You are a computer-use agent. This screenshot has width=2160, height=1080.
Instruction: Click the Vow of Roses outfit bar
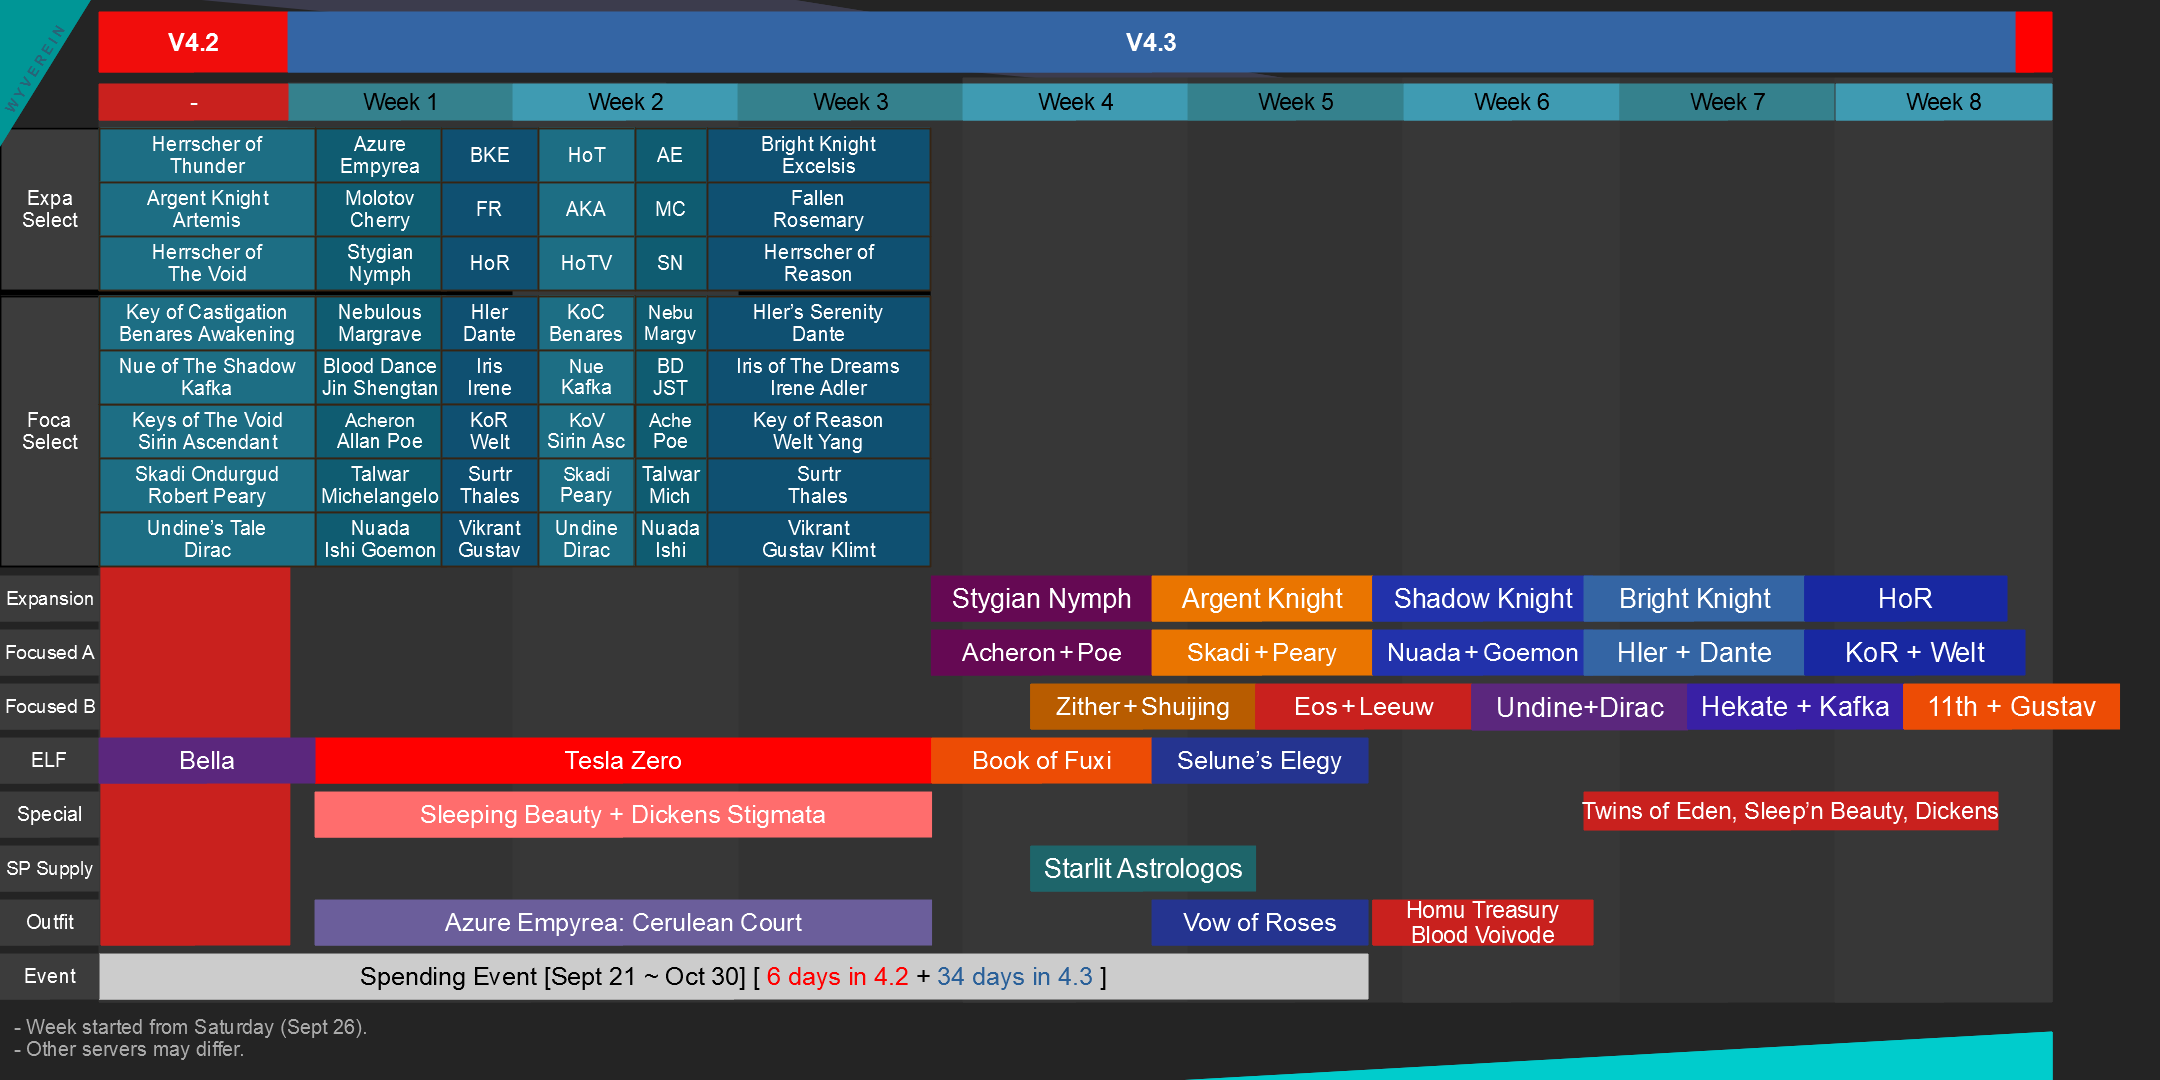pyautogui.click(x=1259, y=922)
